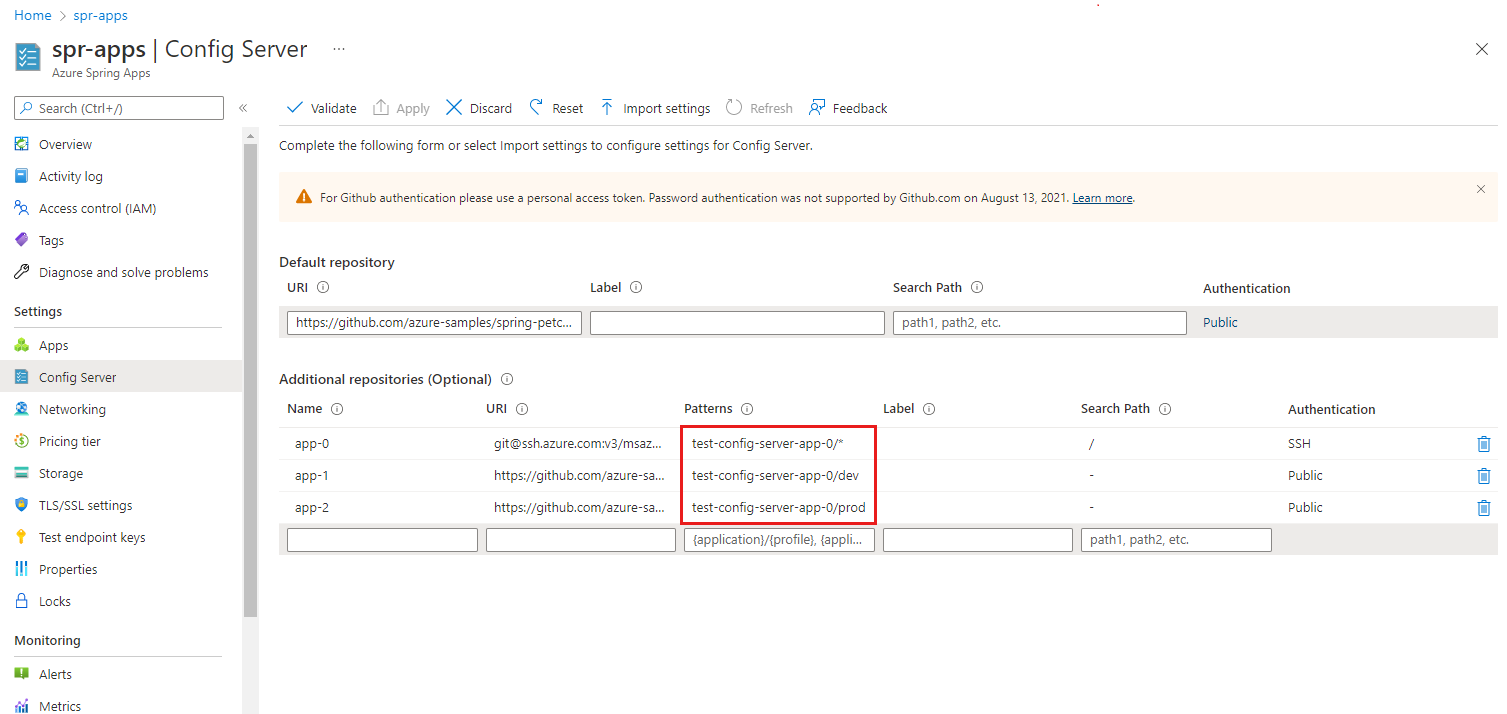Show info tooltip for Name column
1507x714 pixels.
coord(336,409)
